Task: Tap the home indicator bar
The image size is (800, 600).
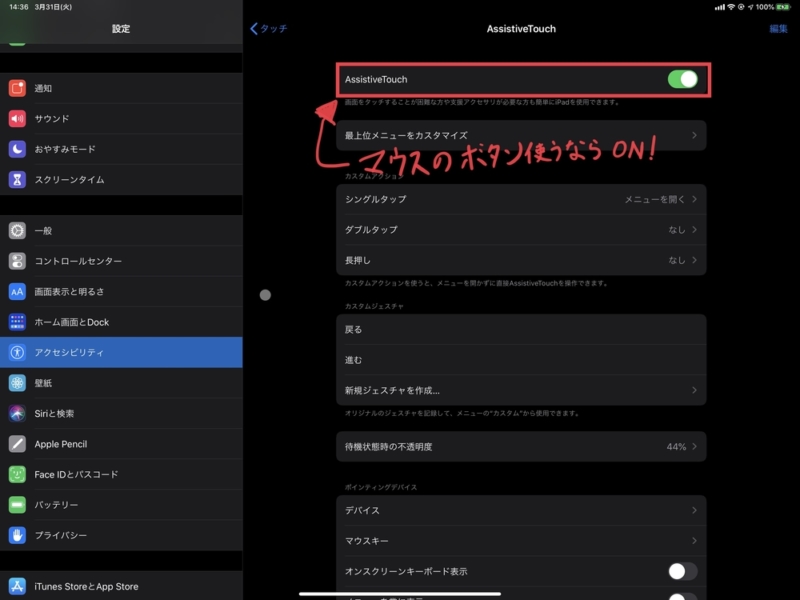Action: (399, 594)
